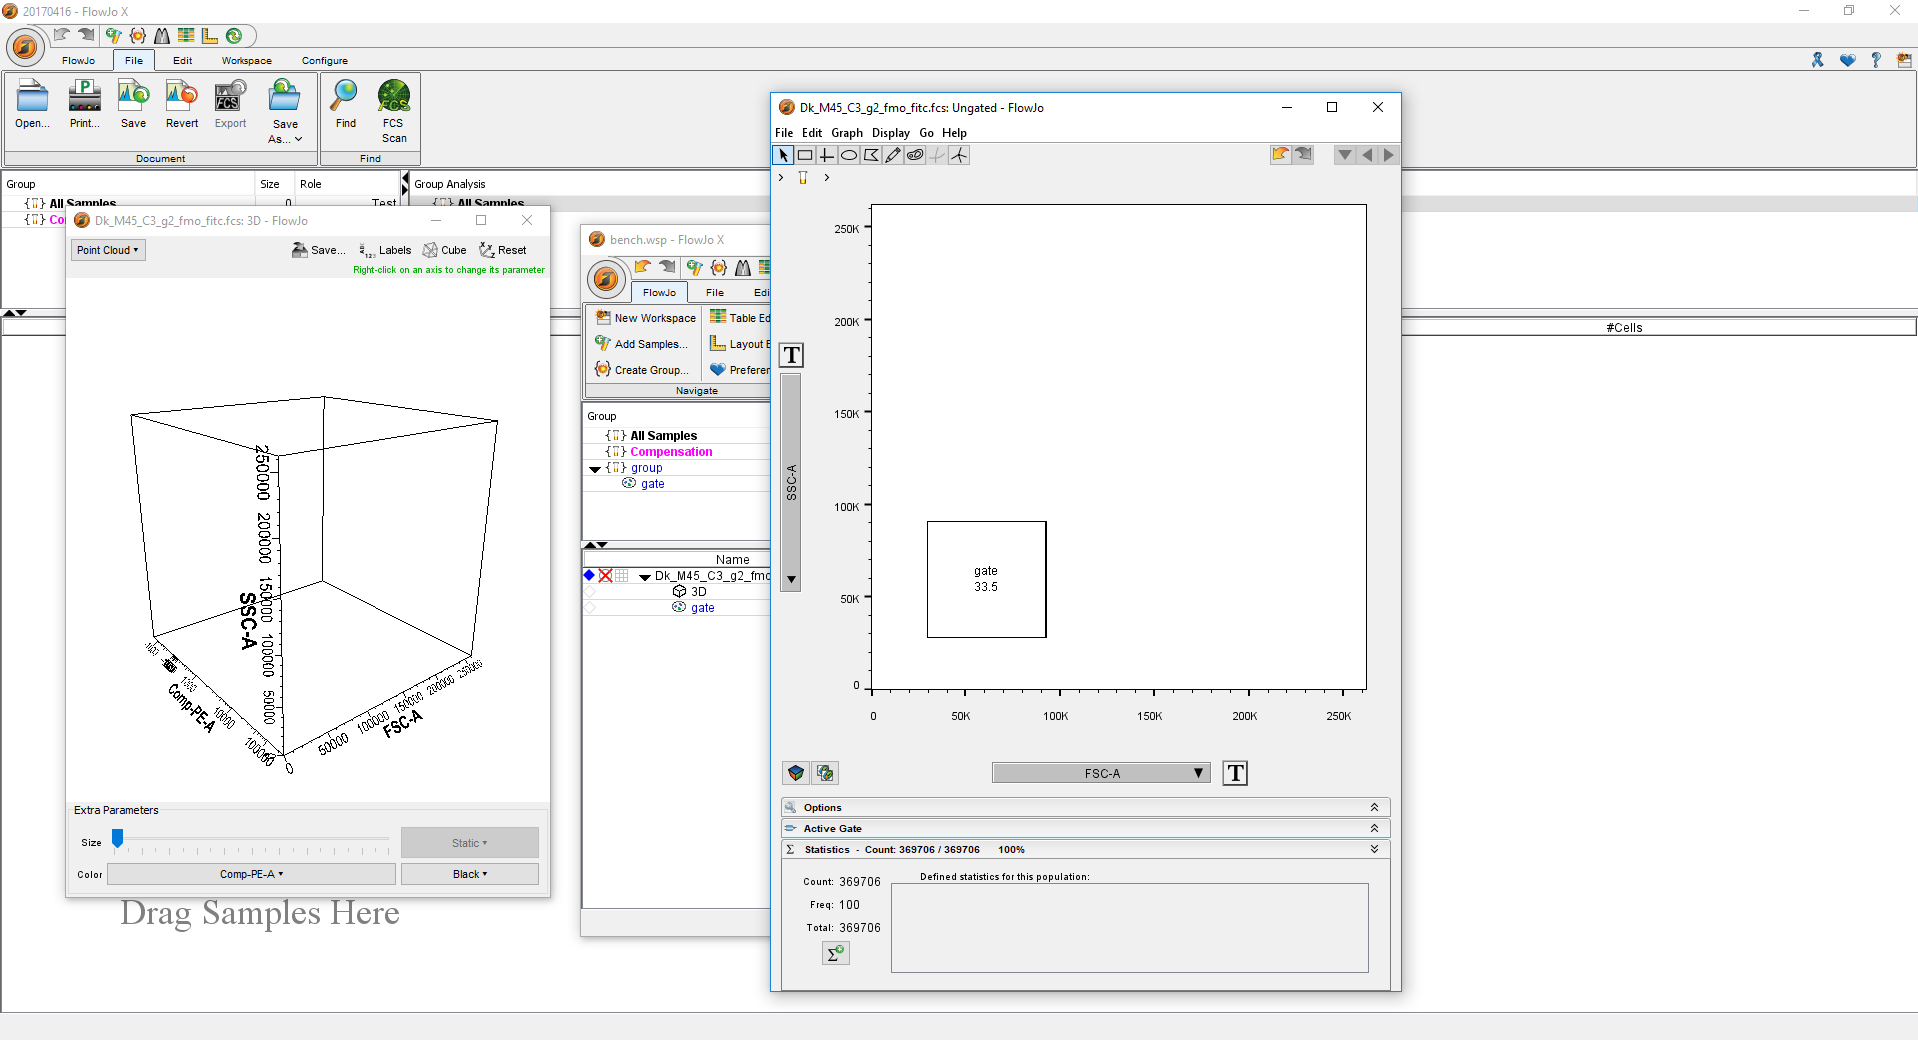Switch to the Configure ribbon tab
1918x1040 pixels.
[x=325, y=61]
